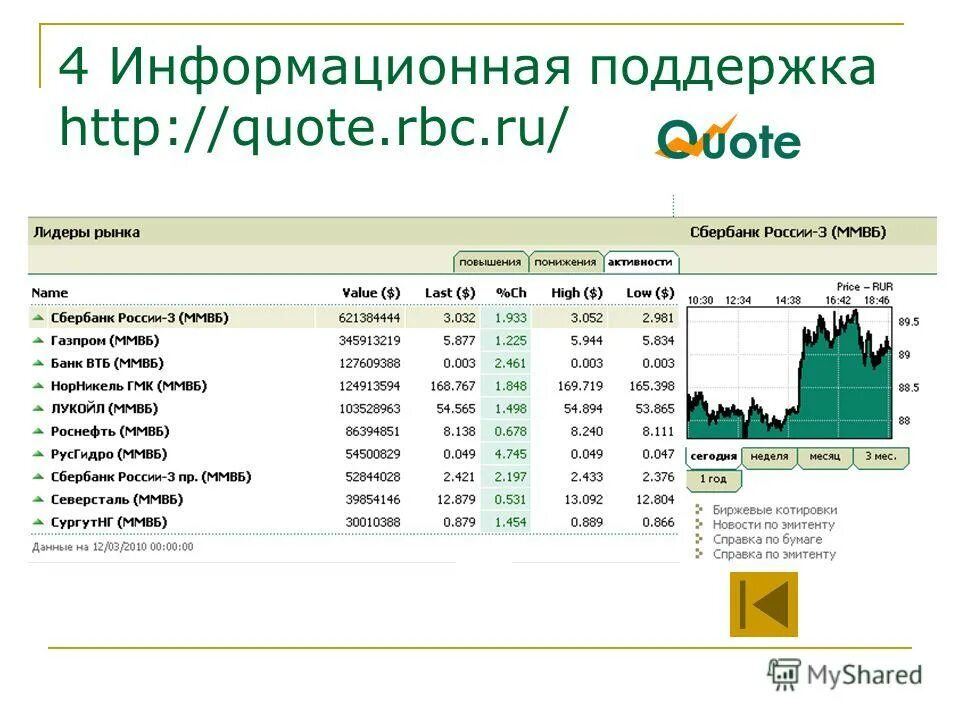The width and height of the screenshot is (960, 720).
Task: Click chart title Сбербанк России-3 (ММВБ)
Action: click(788, 232)
